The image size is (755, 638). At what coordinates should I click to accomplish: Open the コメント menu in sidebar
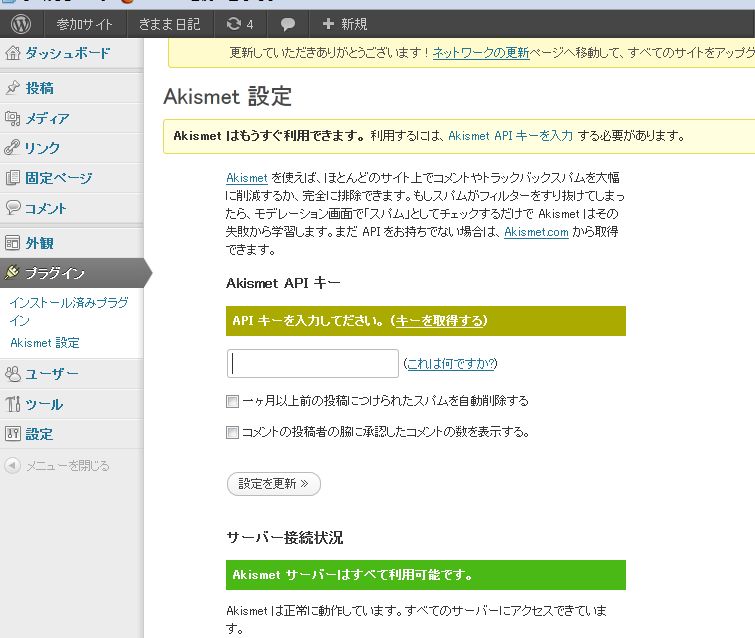coord(46,208)
